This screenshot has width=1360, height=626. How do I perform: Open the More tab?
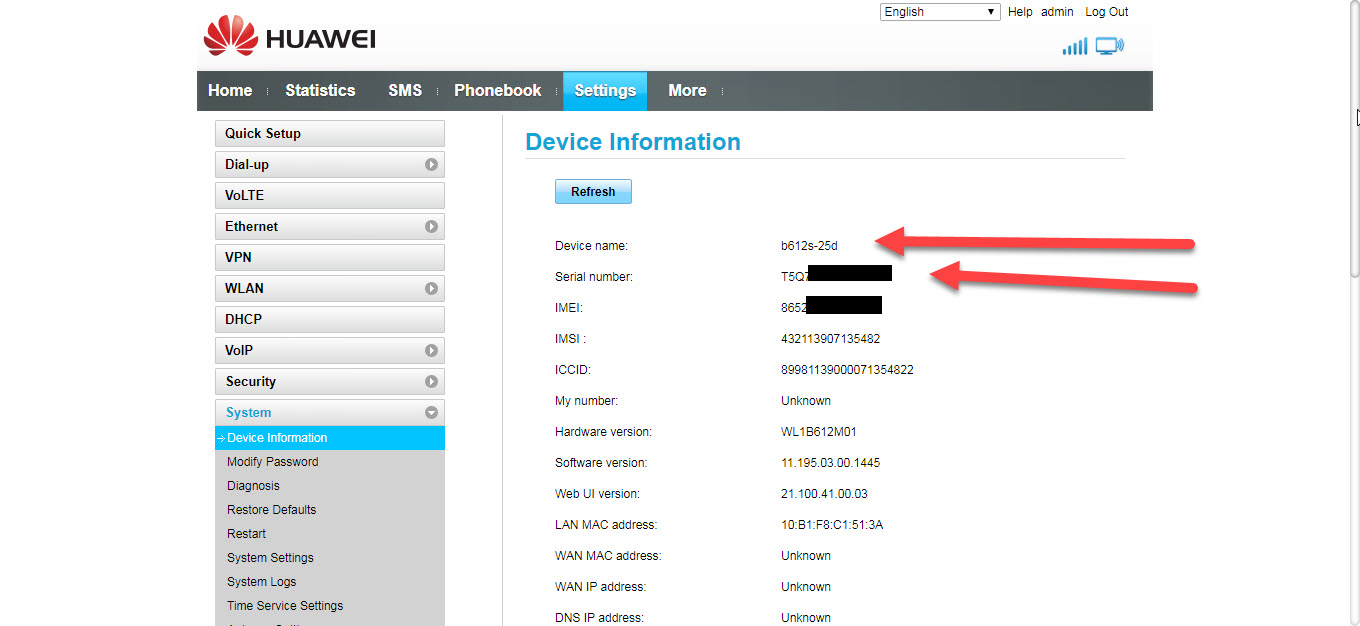pyautogui.click(x=687, y=90)
